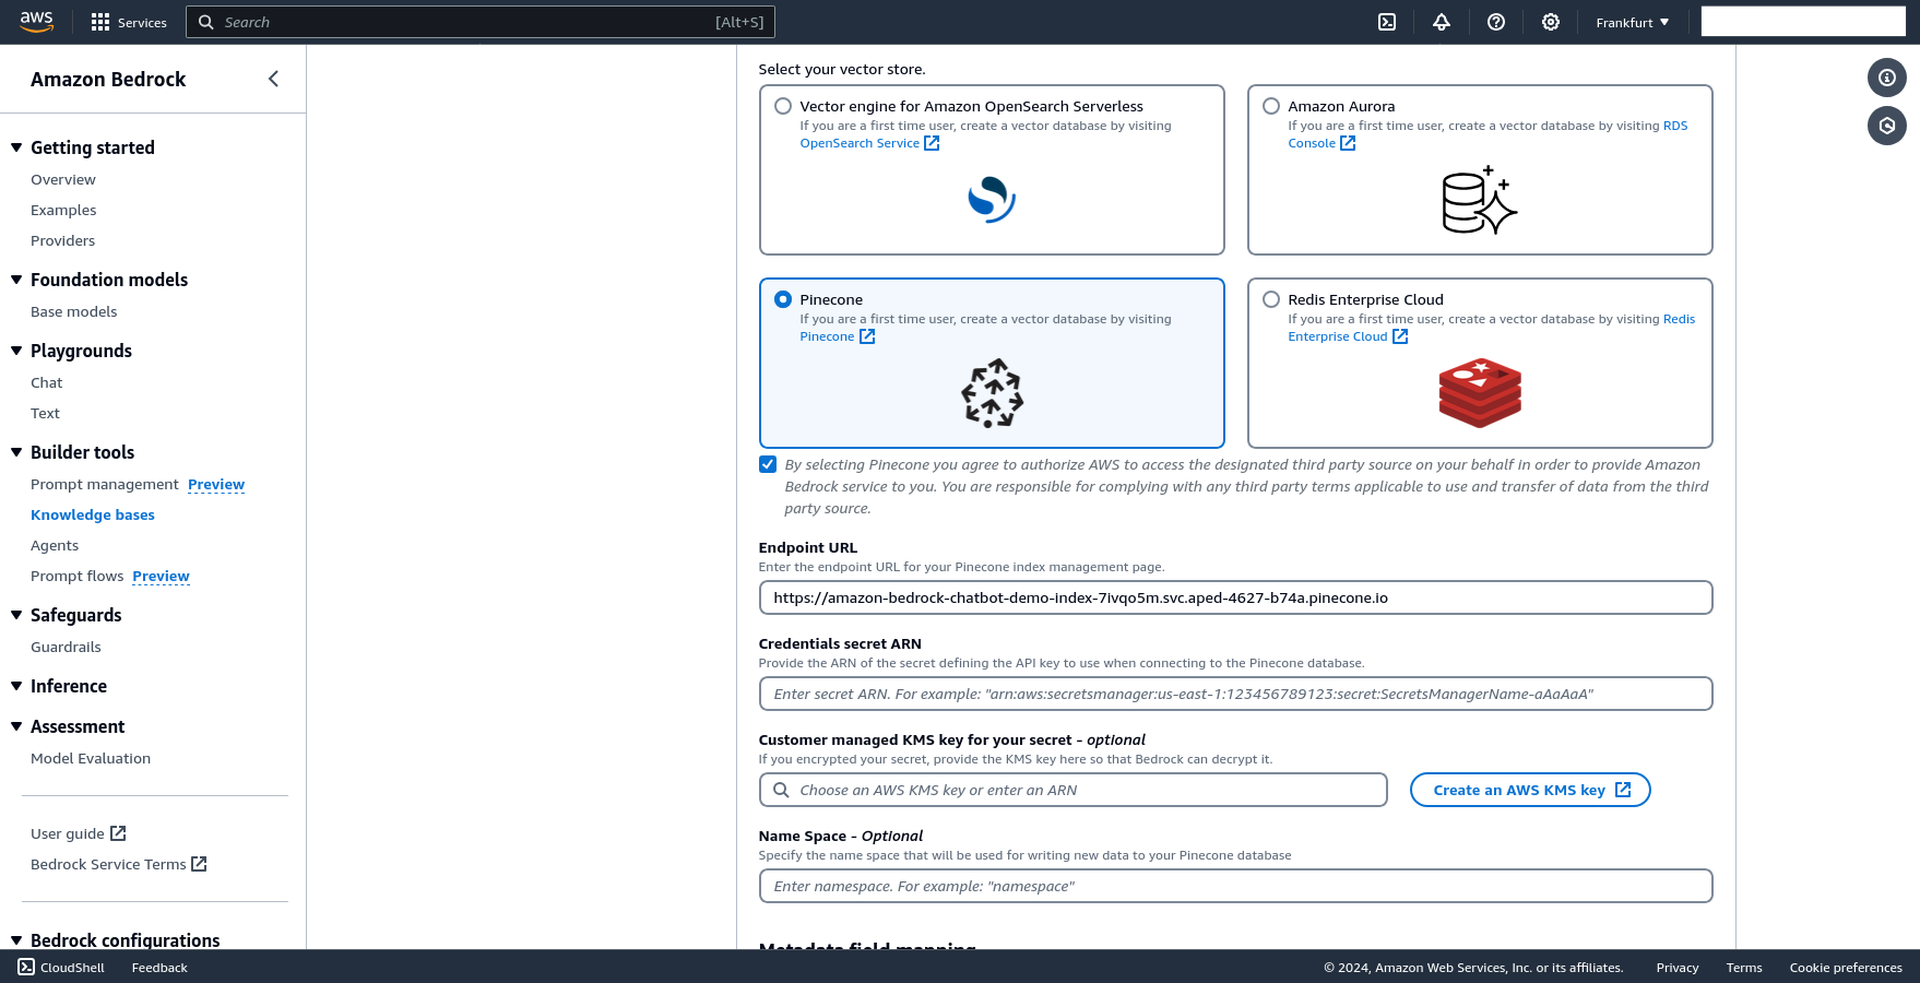Collapse the Playgrounds section
Viewport: 1920px width, 983px height.
(17, 350)
